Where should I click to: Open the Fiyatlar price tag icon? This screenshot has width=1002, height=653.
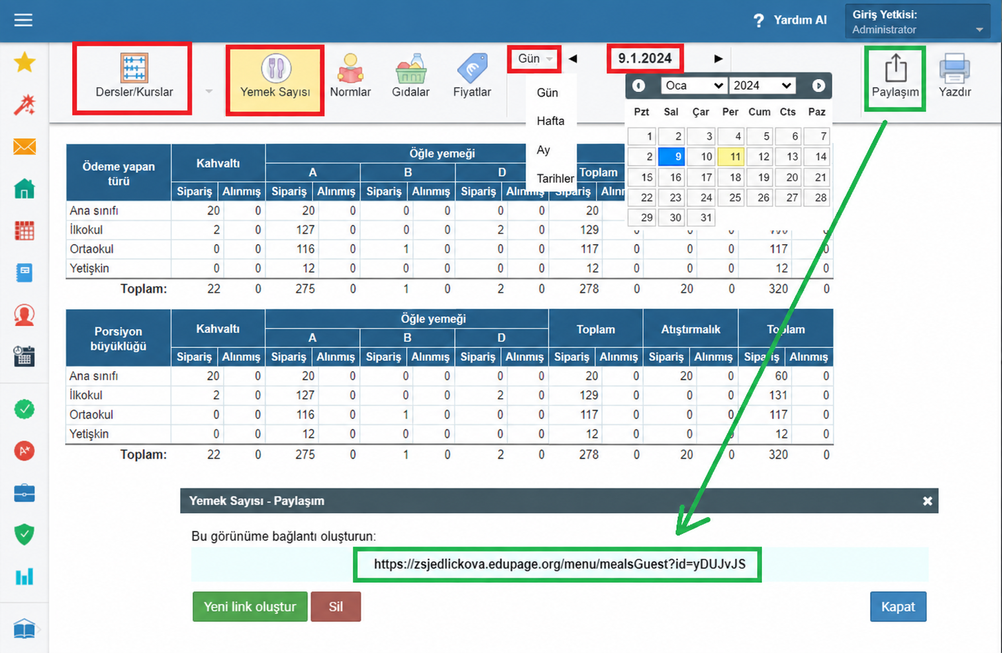pos(472,68)
